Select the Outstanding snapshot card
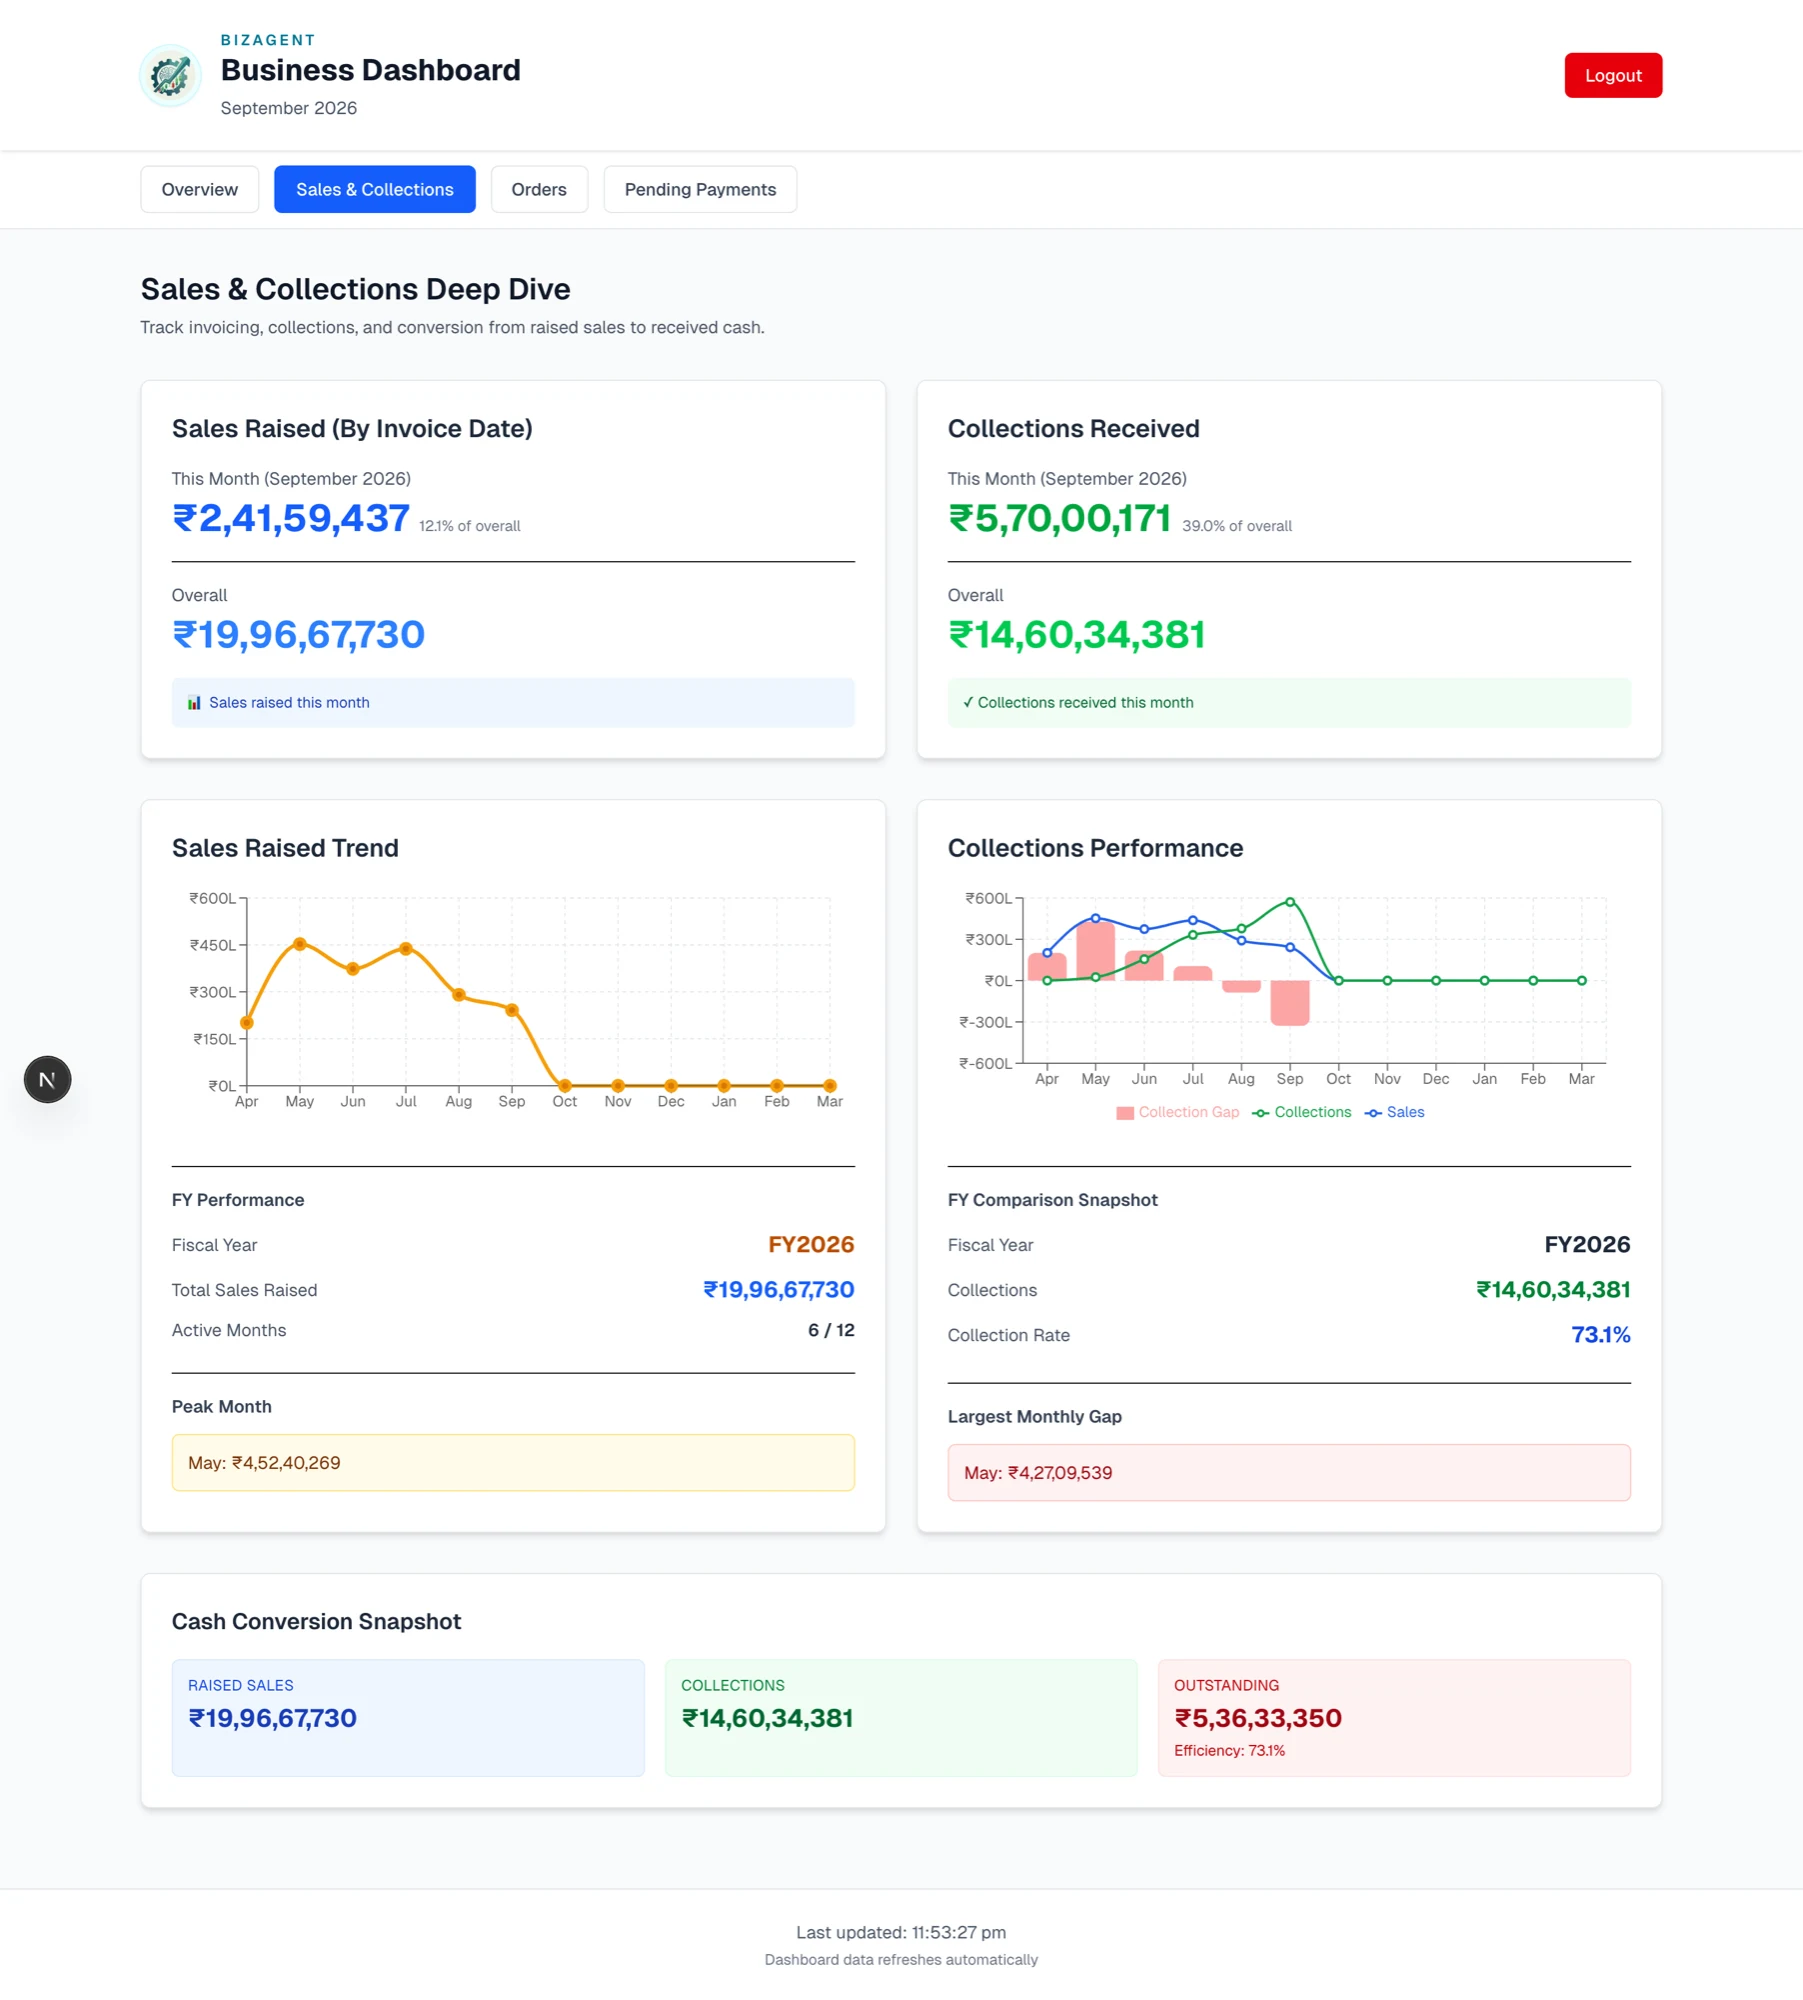 tap(1394, 1718)
